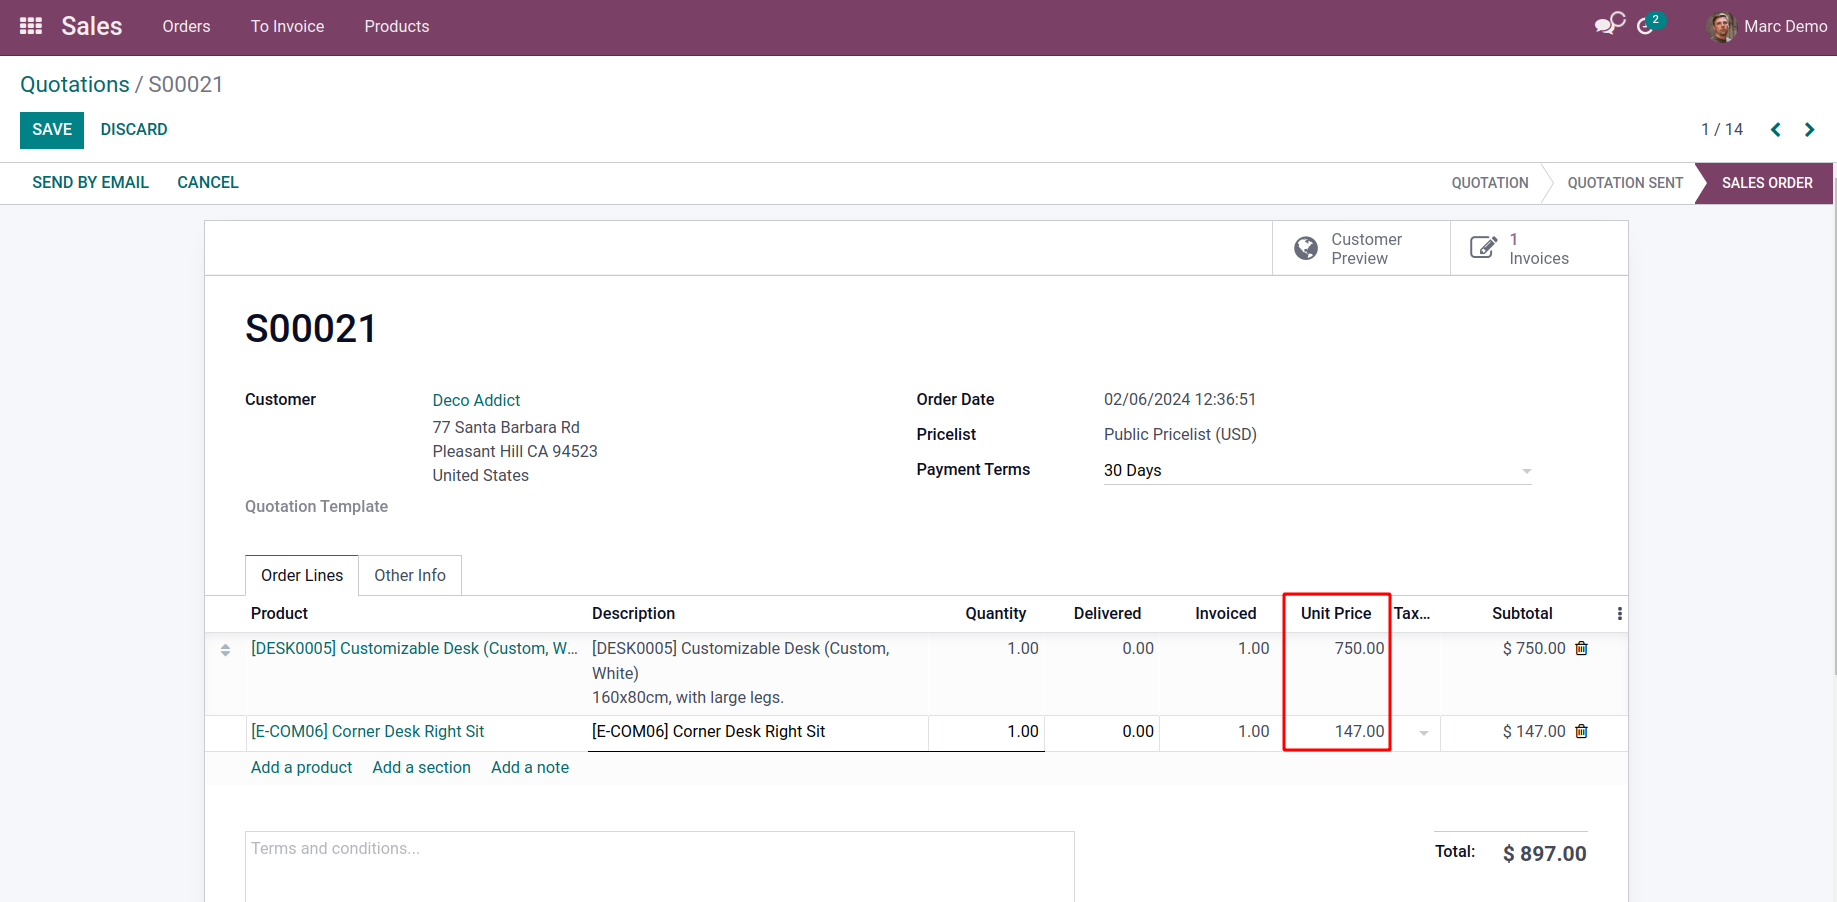The image size is (1837, 902).
Task: Open the Deco Addict customer link
Action: (x=476, y=400)
